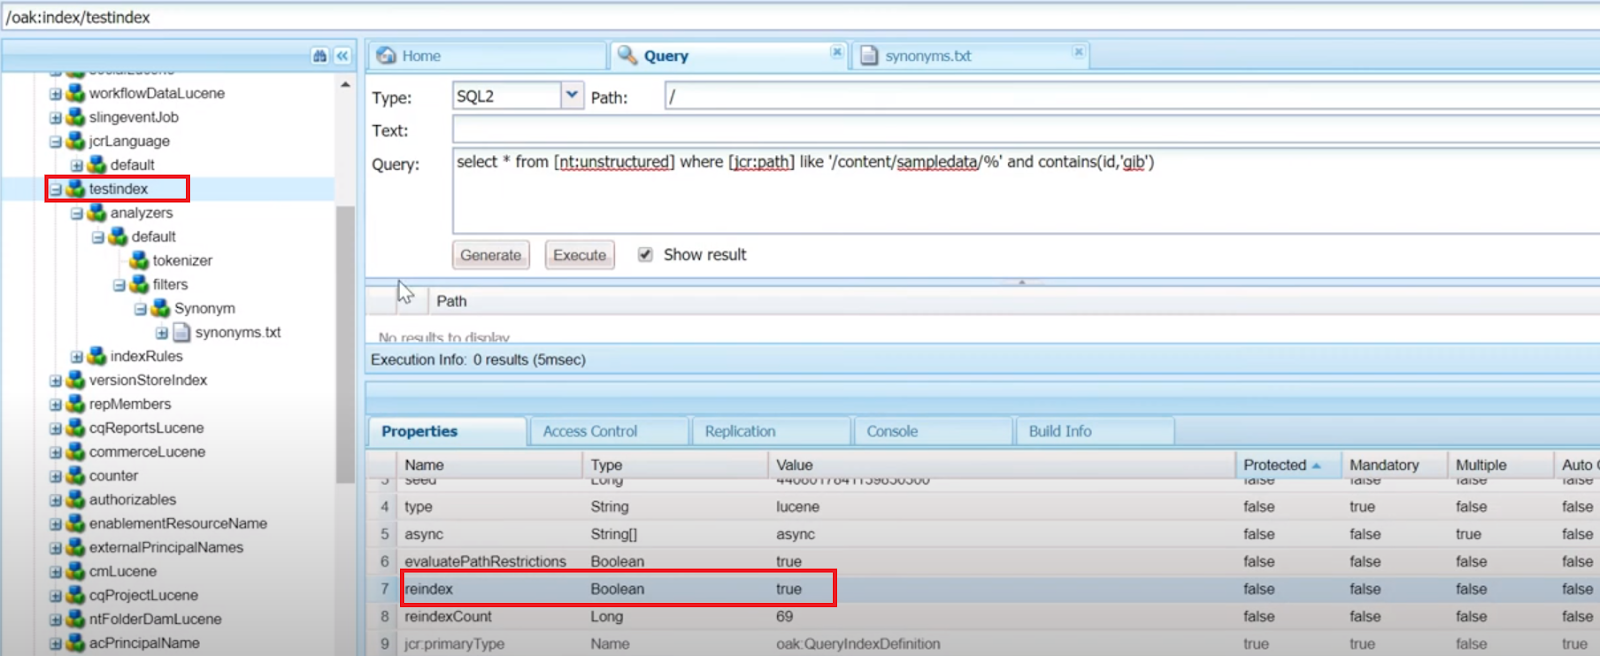
Task: Click the tree panel vertical scrollbar thumb
Action: [x=345, y=344]
